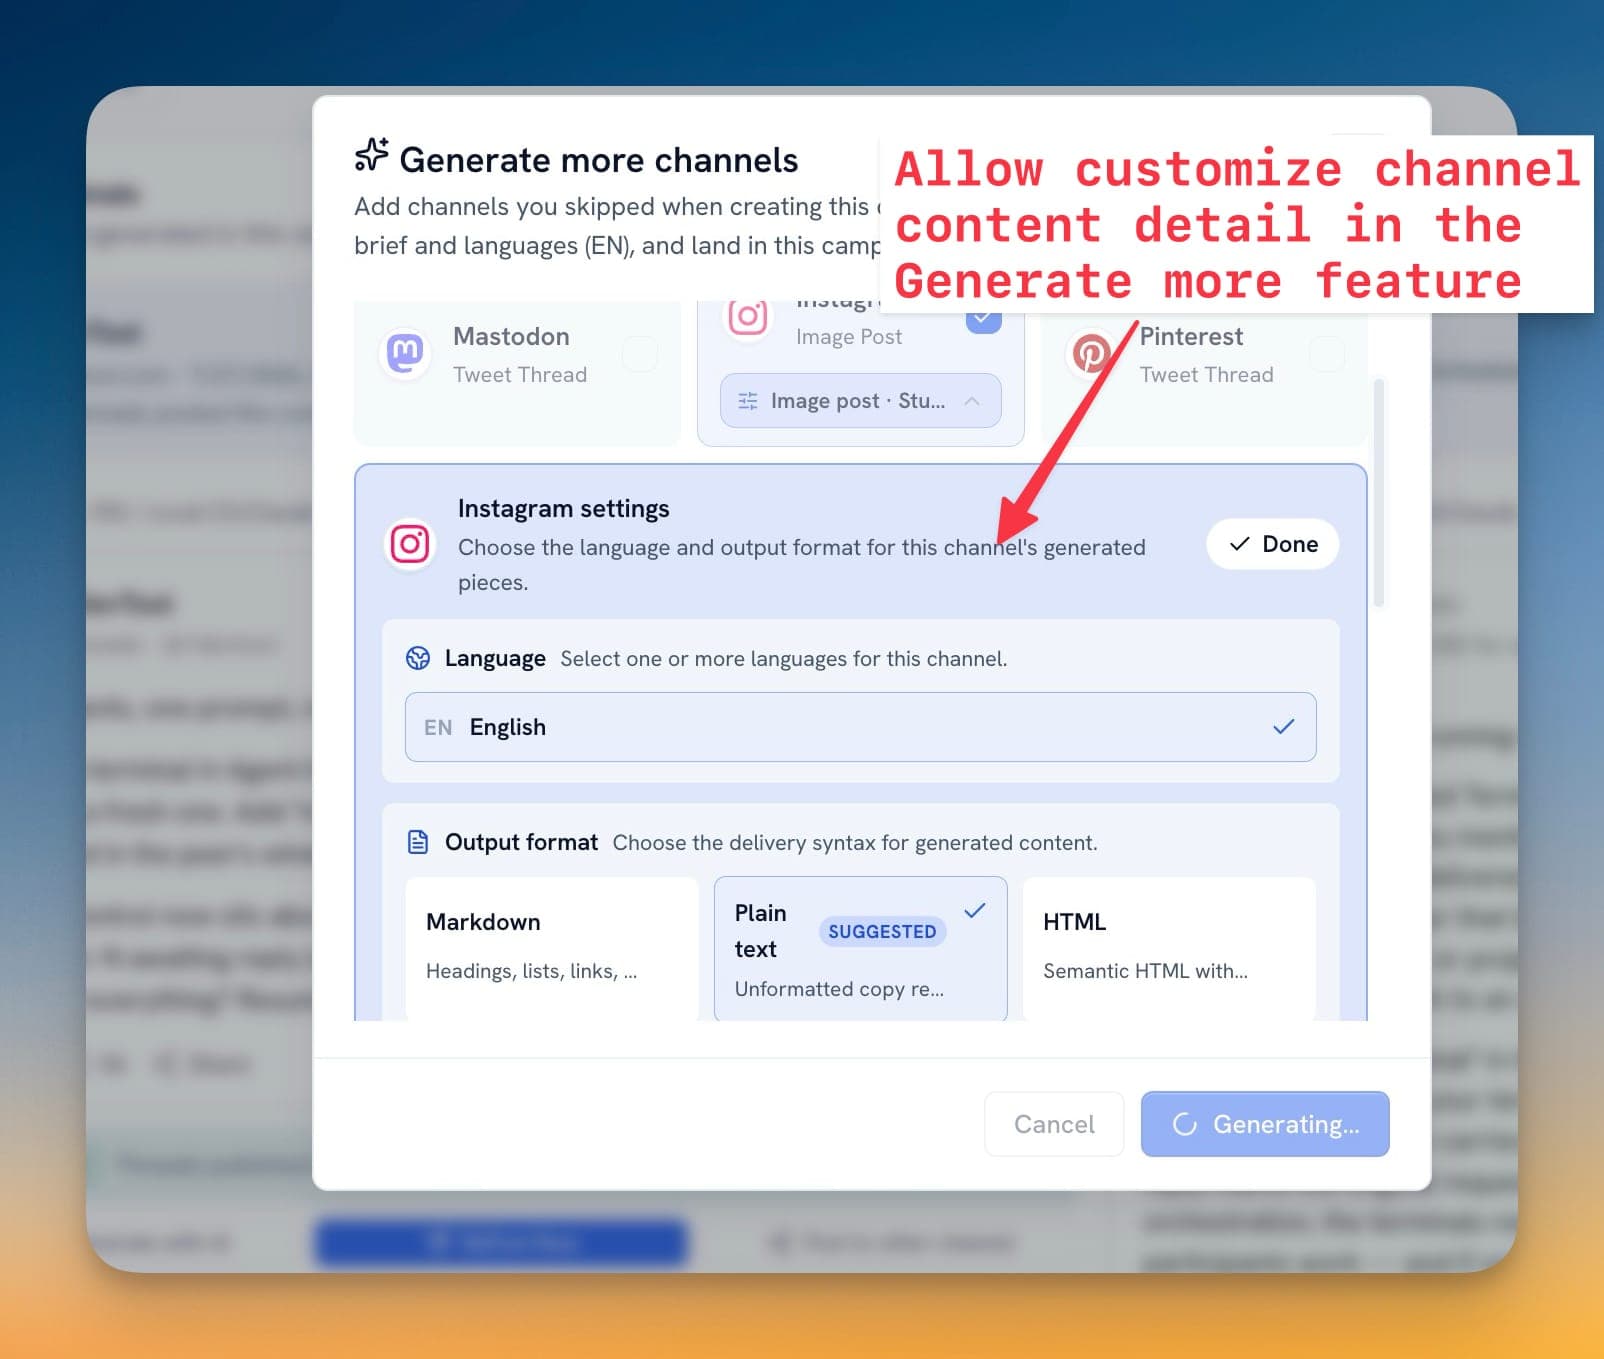Click the Generate more channels title

[x=599, y=160]
